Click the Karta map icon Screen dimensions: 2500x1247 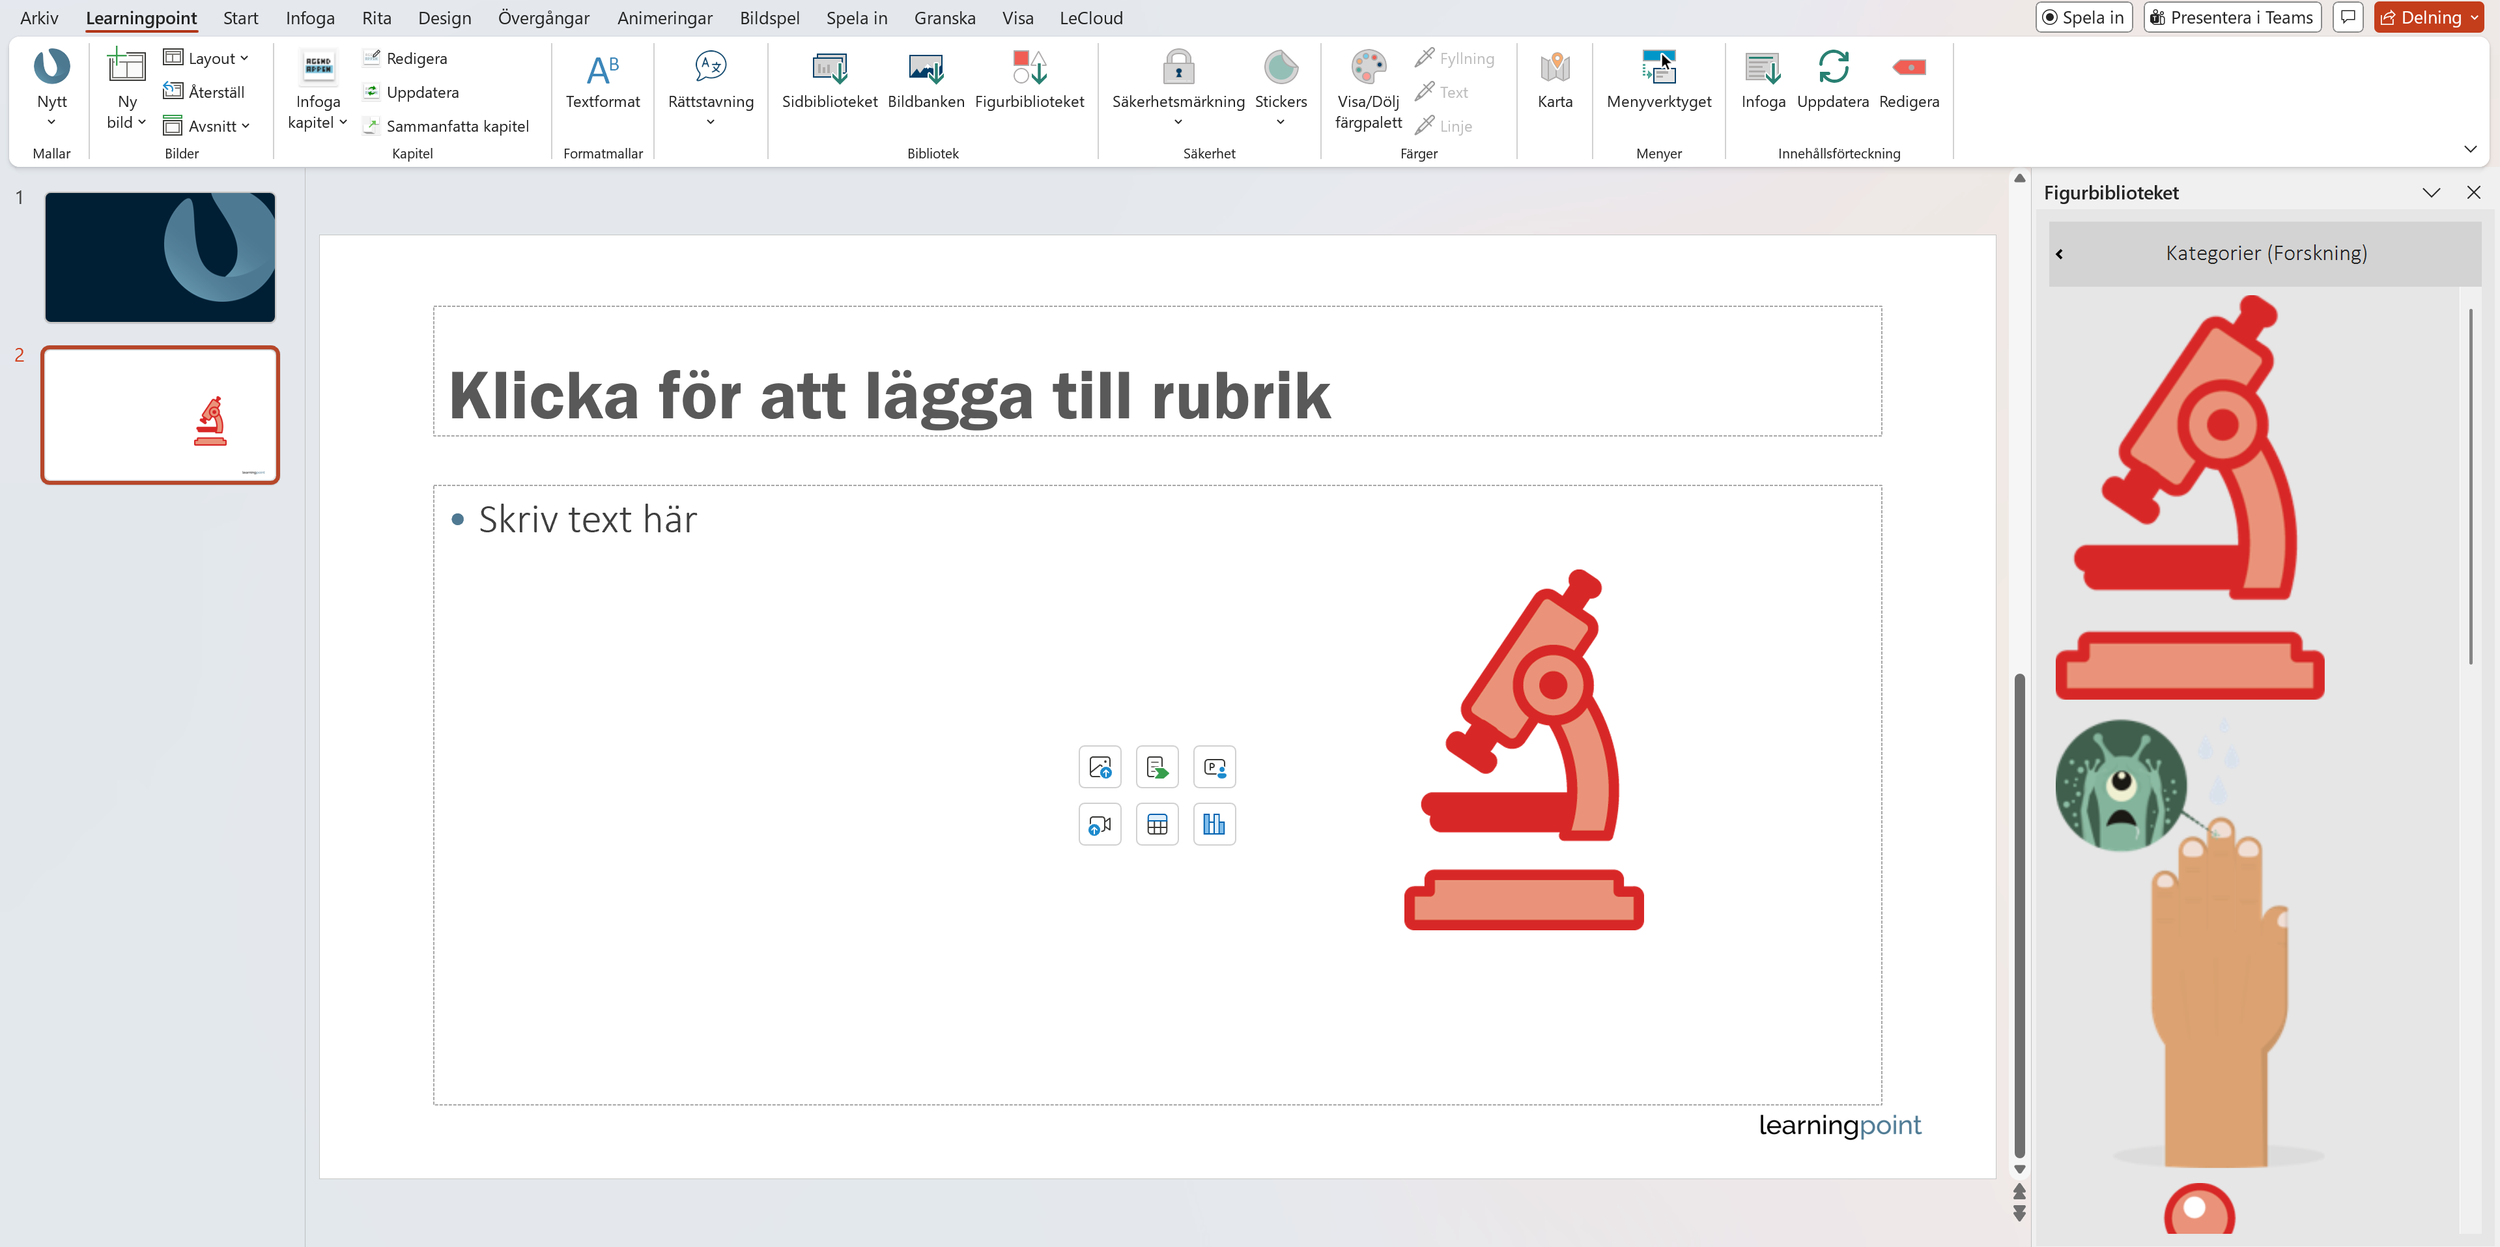1554,79
